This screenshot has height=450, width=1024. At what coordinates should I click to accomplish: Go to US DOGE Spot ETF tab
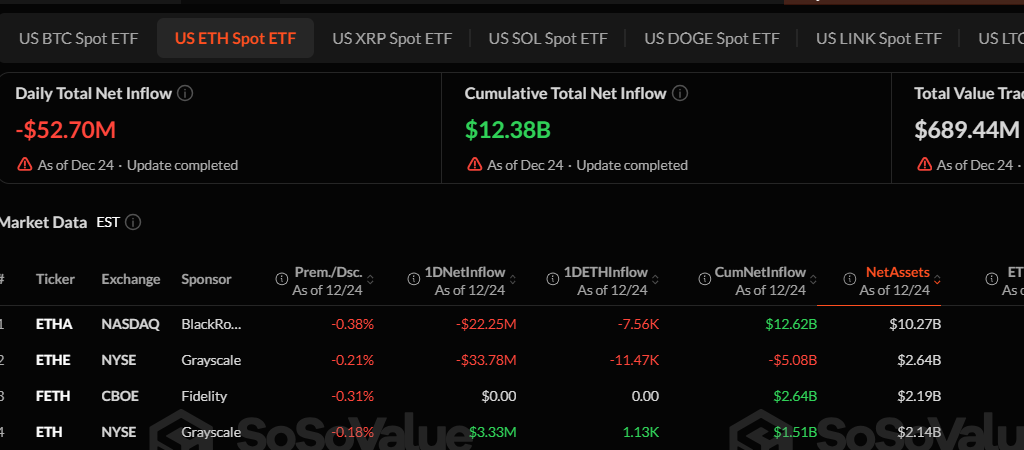[x=712, y=39]
